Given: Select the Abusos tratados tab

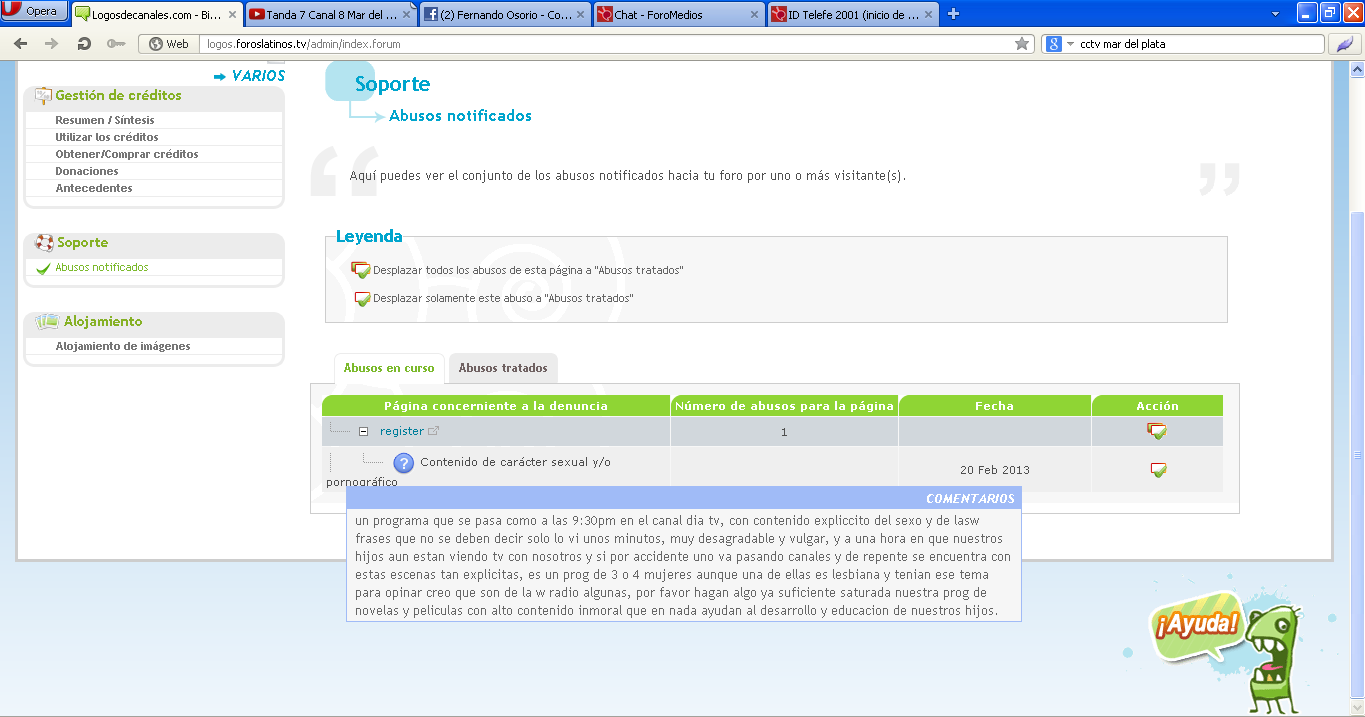Looking at the screenshot, I should (x=503, y=368).
